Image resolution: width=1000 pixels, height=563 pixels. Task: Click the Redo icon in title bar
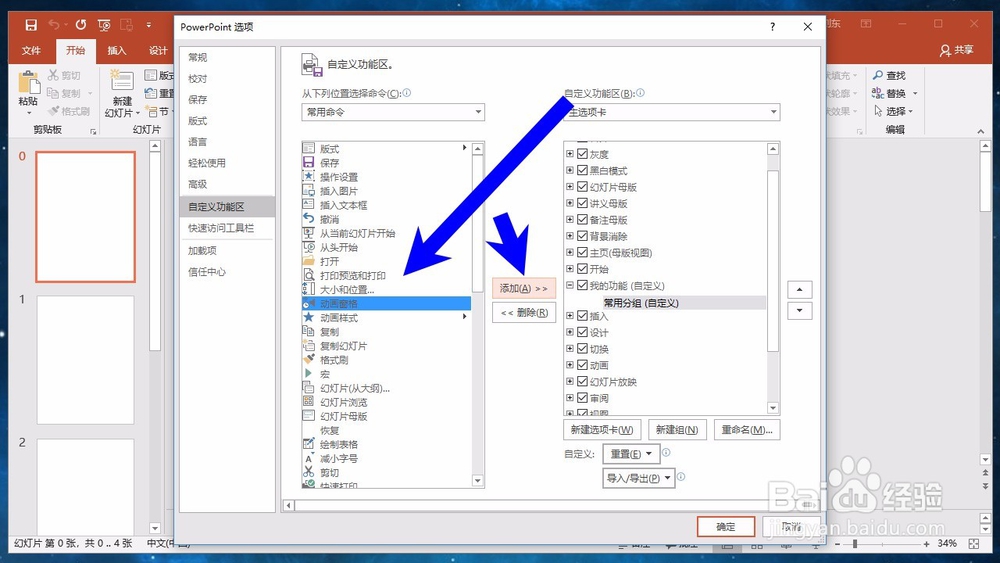[x=80, y=25]
